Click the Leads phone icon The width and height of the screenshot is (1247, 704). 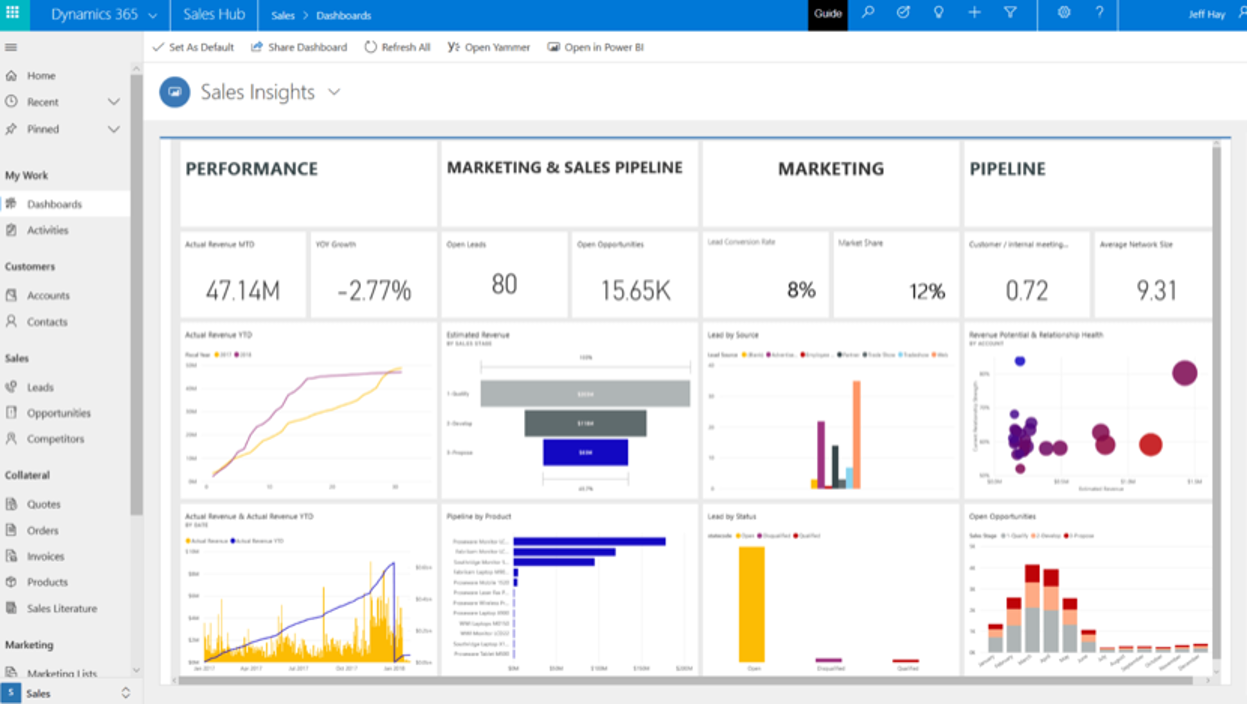pyautogui.click(x=11, y=387)
